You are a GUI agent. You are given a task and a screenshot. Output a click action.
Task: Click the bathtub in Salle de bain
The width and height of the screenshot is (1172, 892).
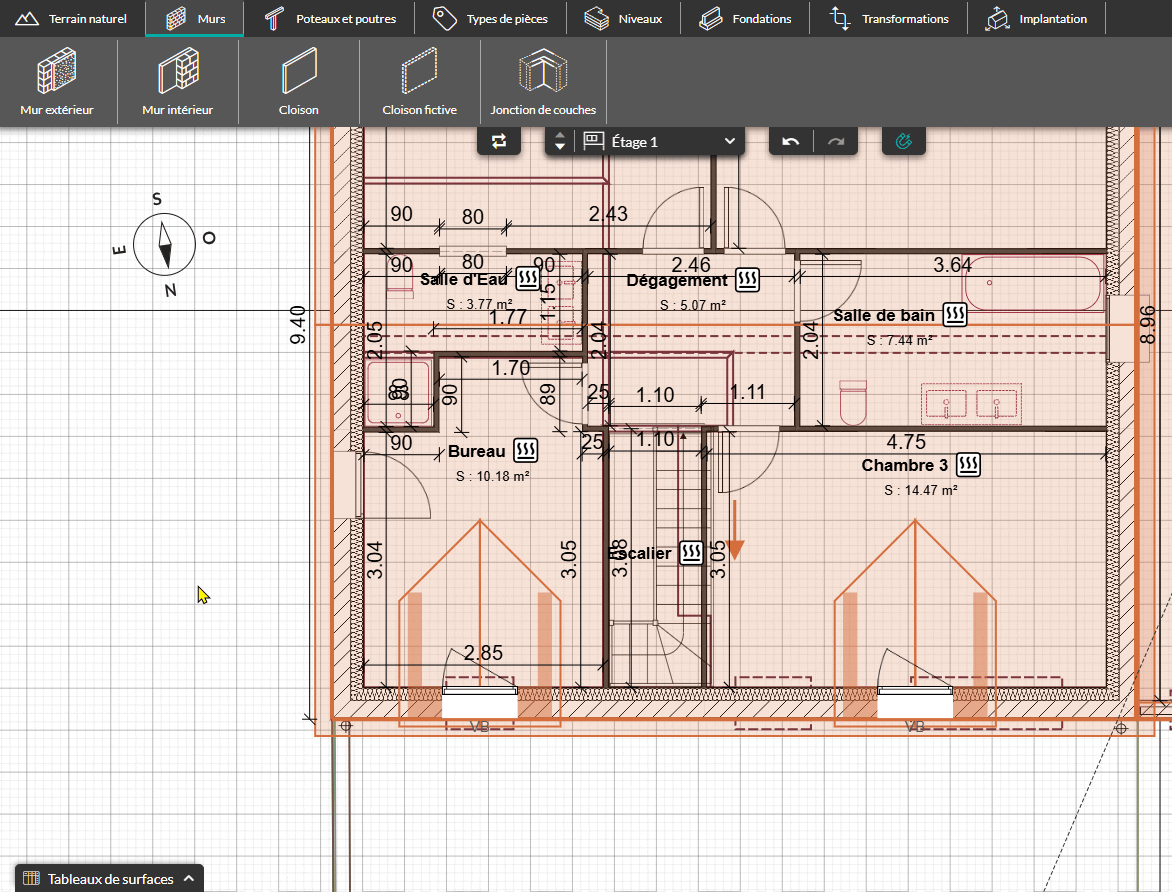pos(1034,283)
